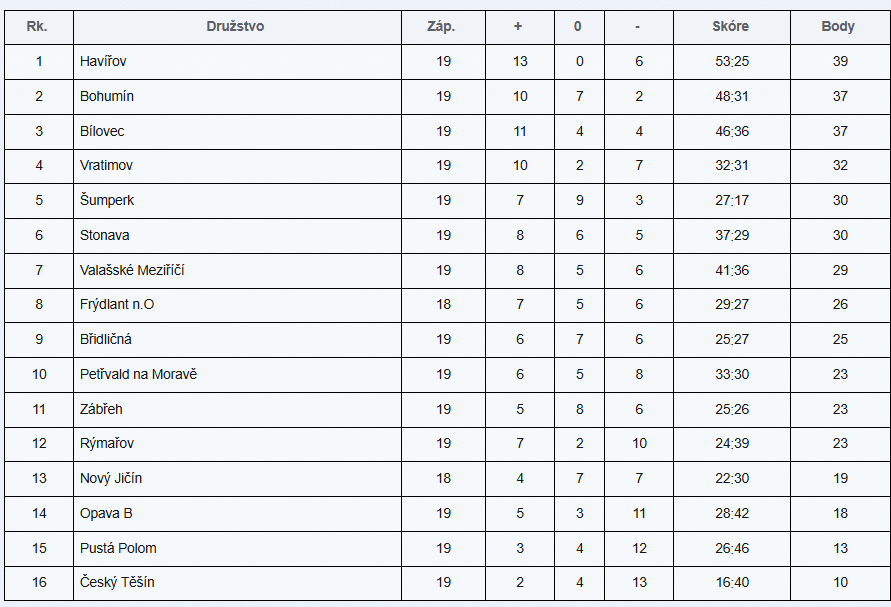Select the Český Těšín team cell
Screen dimensions: 891x607
point(117,582)
